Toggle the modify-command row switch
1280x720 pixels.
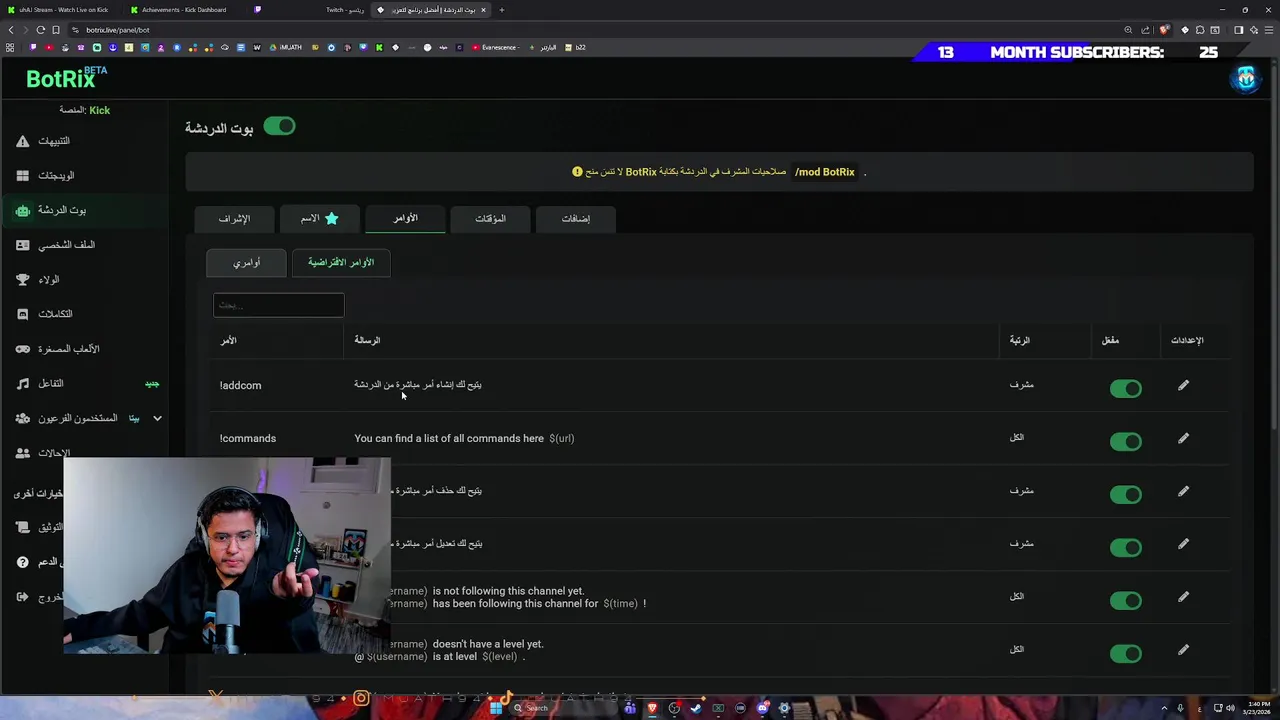tap(1126, 548)
